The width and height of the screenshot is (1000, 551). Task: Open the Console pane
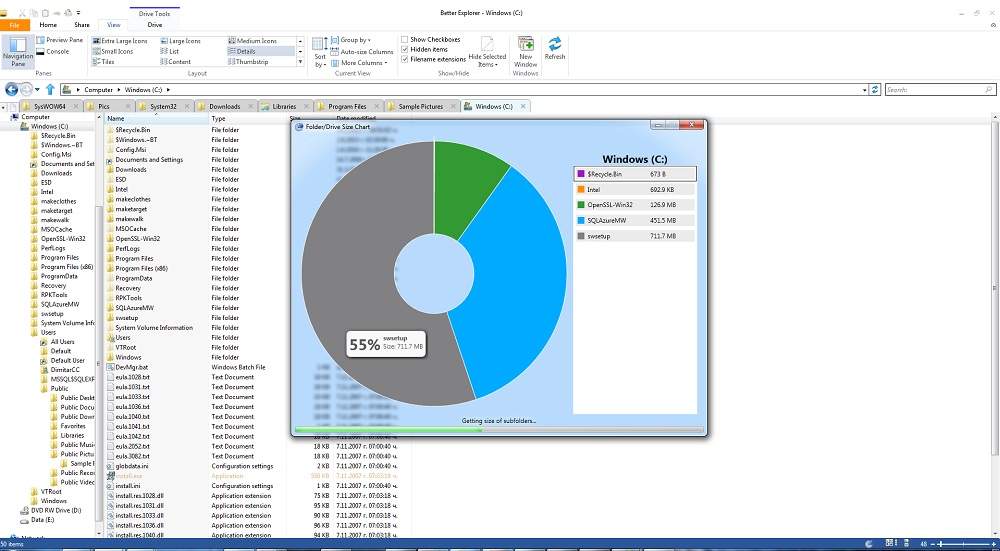(53, 52)
